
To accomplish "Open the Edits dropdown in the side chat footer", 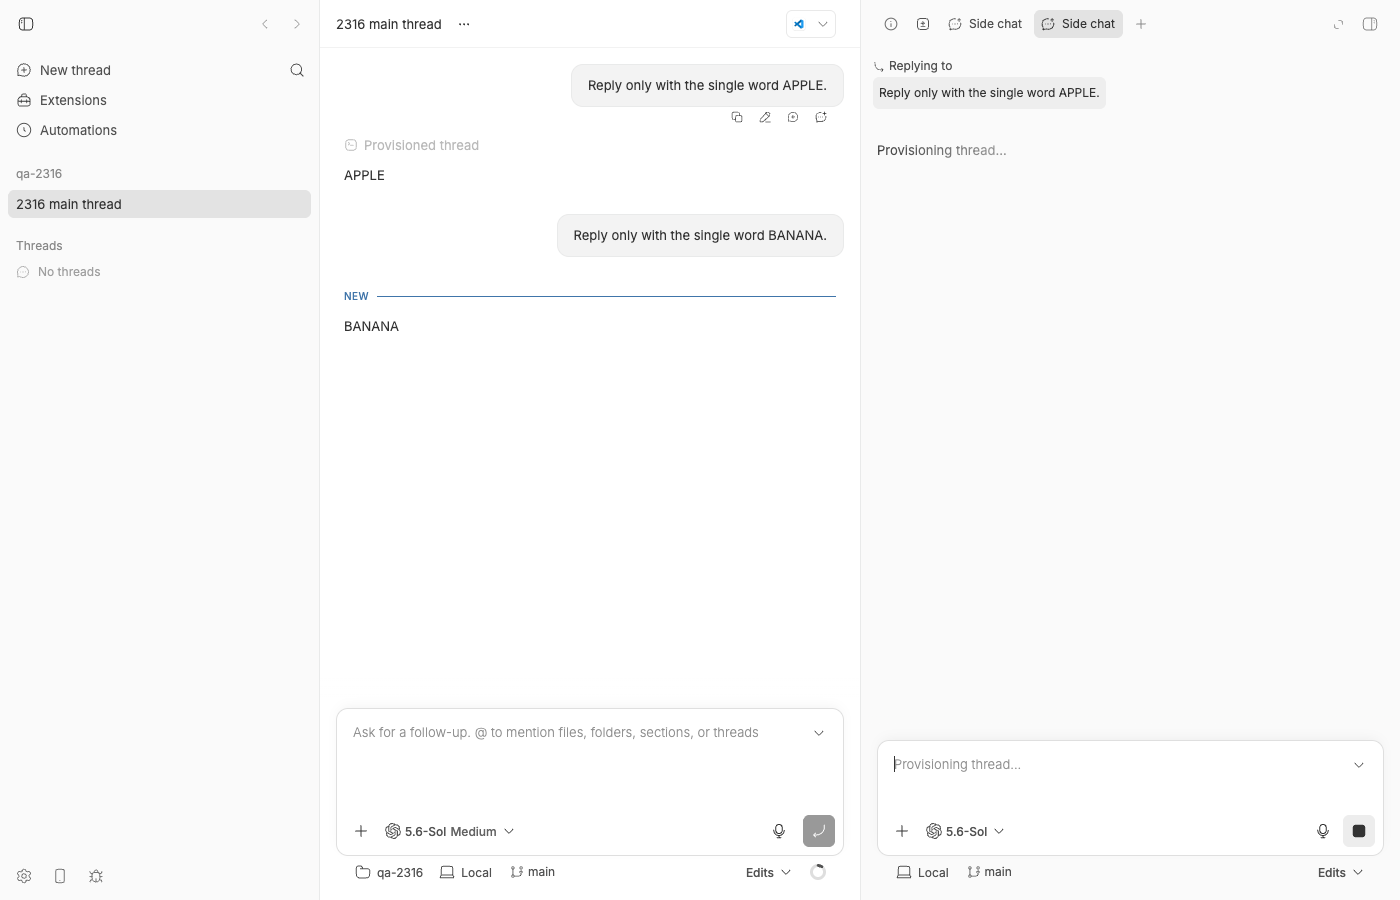I will [x=1340, y=872].
